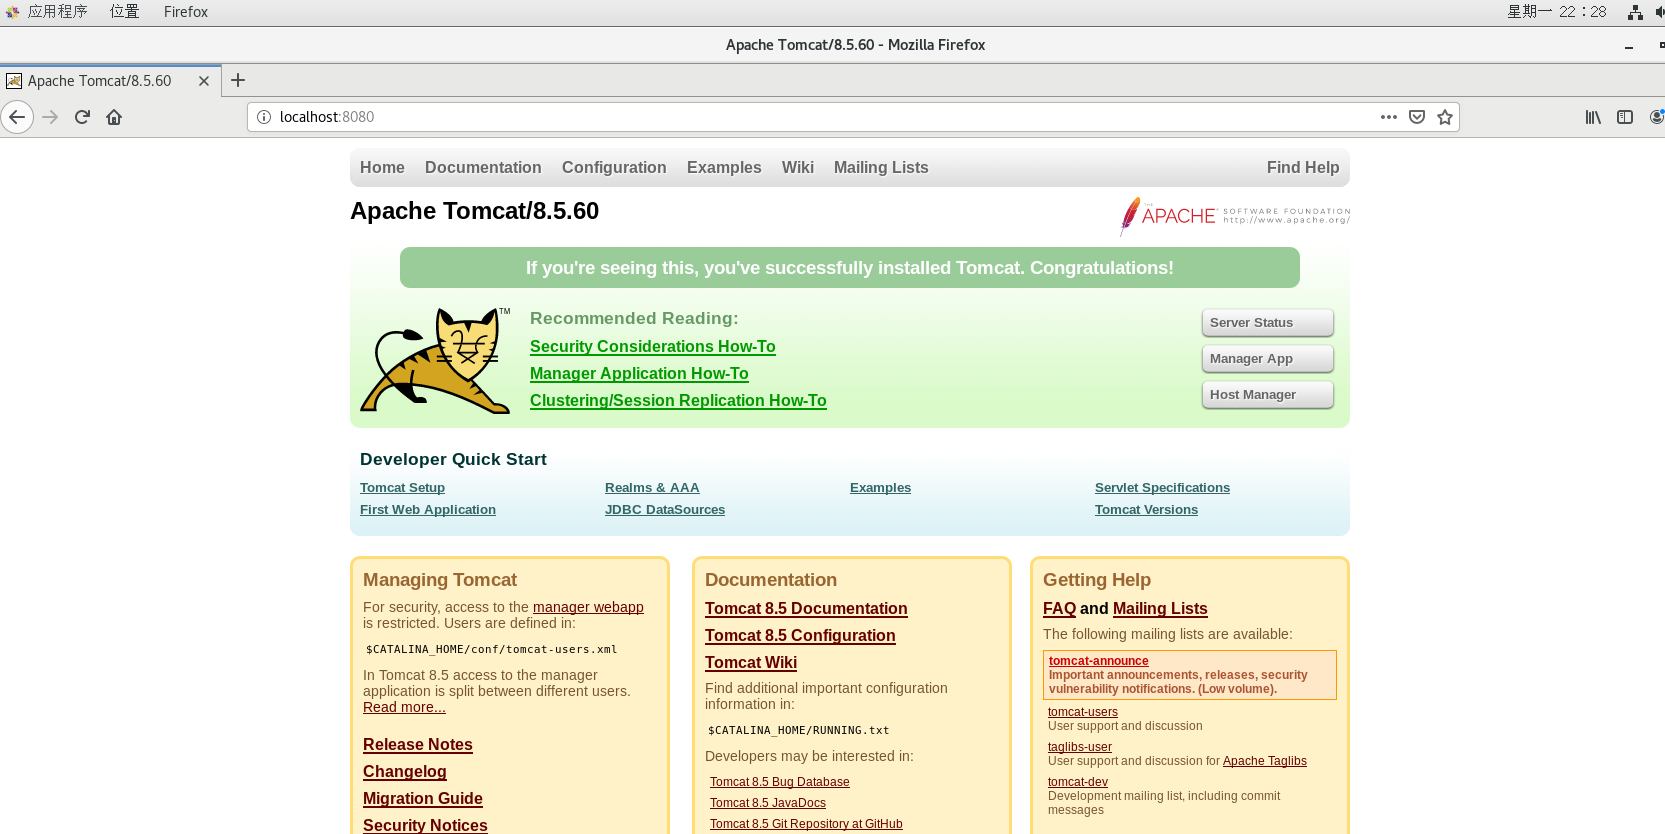The width and height of the screenshot is (1665, 834).
Task: Click the manager webapp link
Action: 588,607
